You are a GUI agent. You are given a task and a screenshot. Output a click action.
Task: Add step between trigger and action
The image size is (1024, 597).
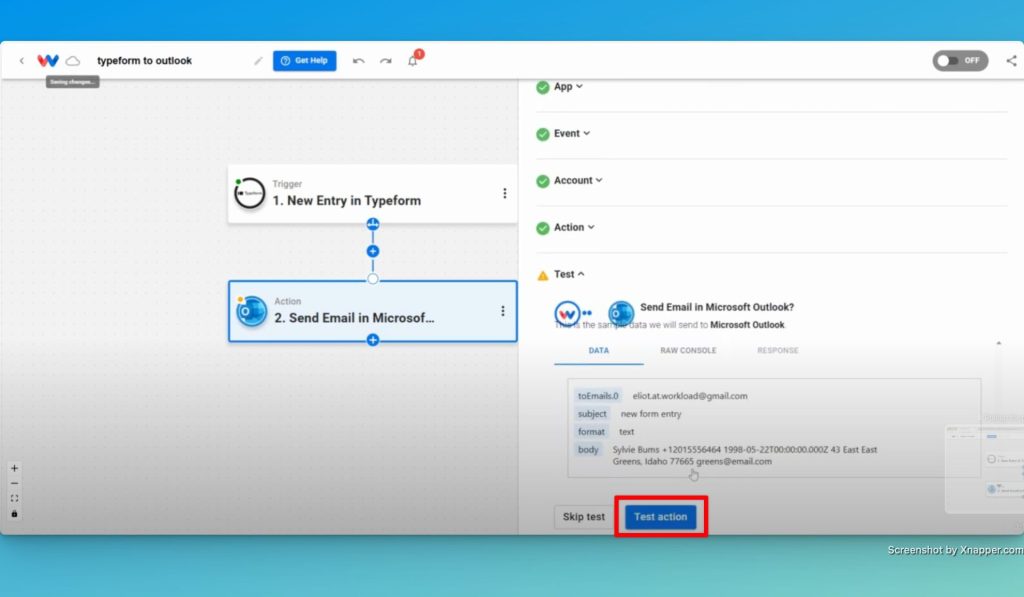(373, 251)
